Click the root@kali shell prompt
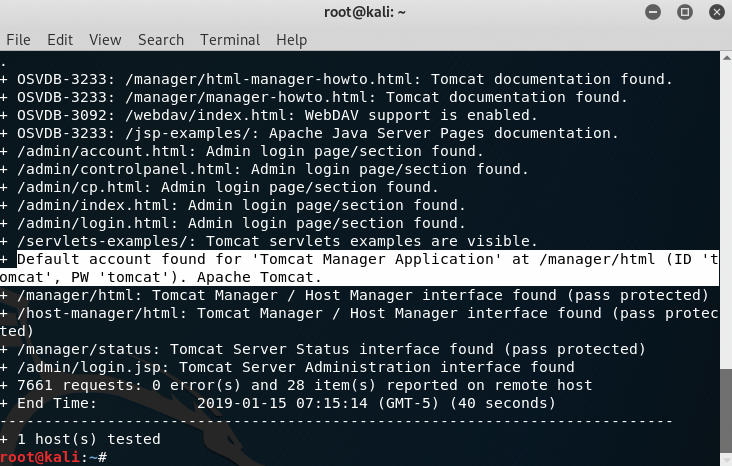The image size is (732, 466). 53,457
